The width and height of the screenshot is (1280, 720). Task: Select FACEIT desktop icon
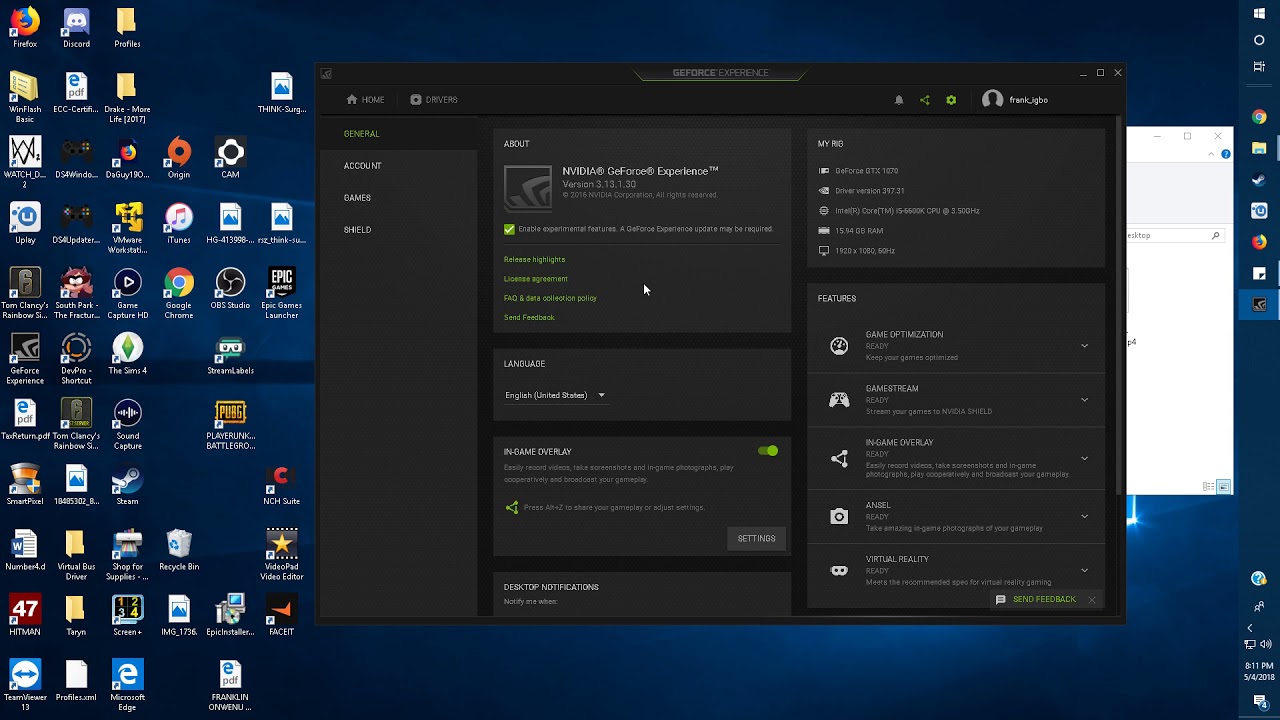(282, 615)
